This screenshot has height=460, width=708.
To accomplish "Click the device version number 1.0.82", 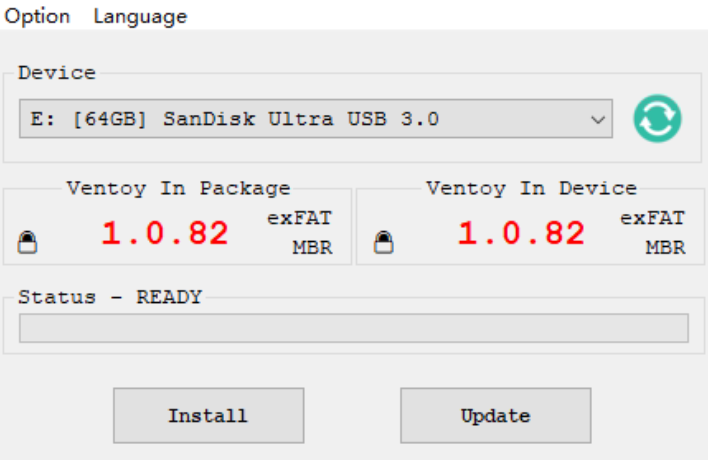I will 521,233.
